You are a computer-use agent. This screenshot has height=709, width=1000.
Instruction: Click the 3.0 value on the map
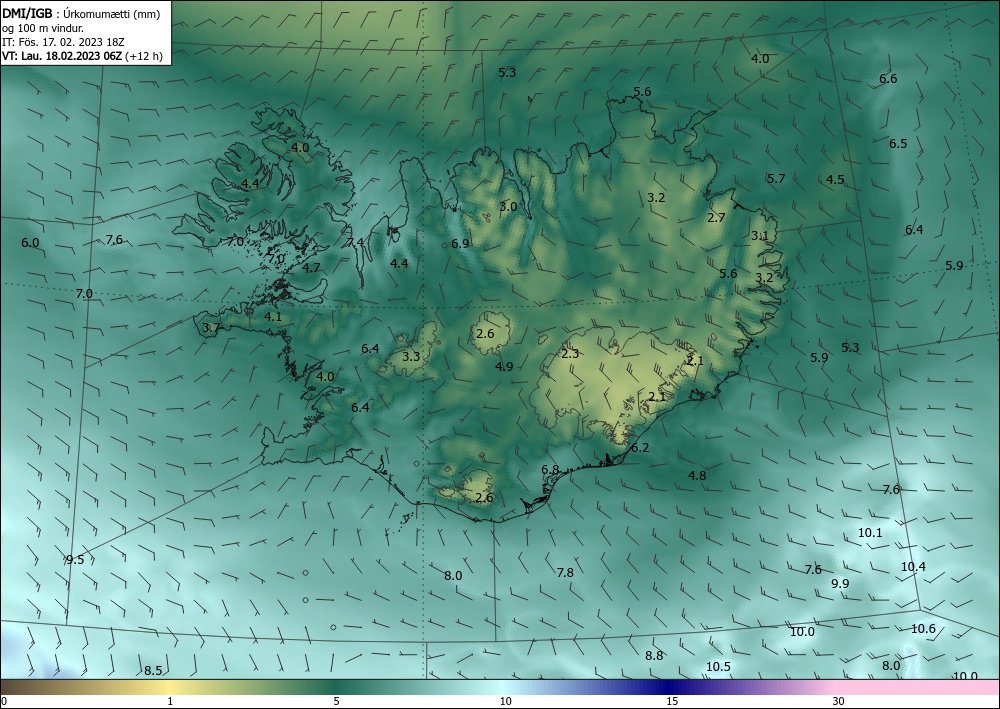[x=508, y=207]
